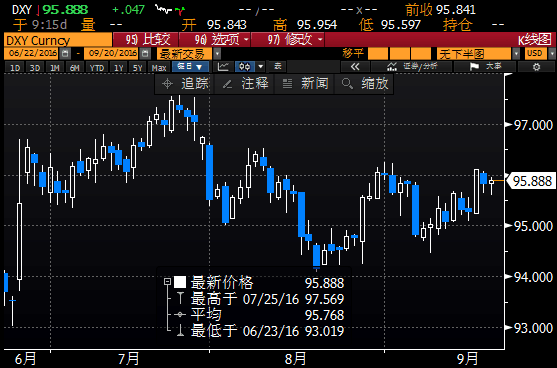The width and height of the screenshot is (557, 368).
Task: Open 95) 比较 compare menu
Action: tap(146, 39)
